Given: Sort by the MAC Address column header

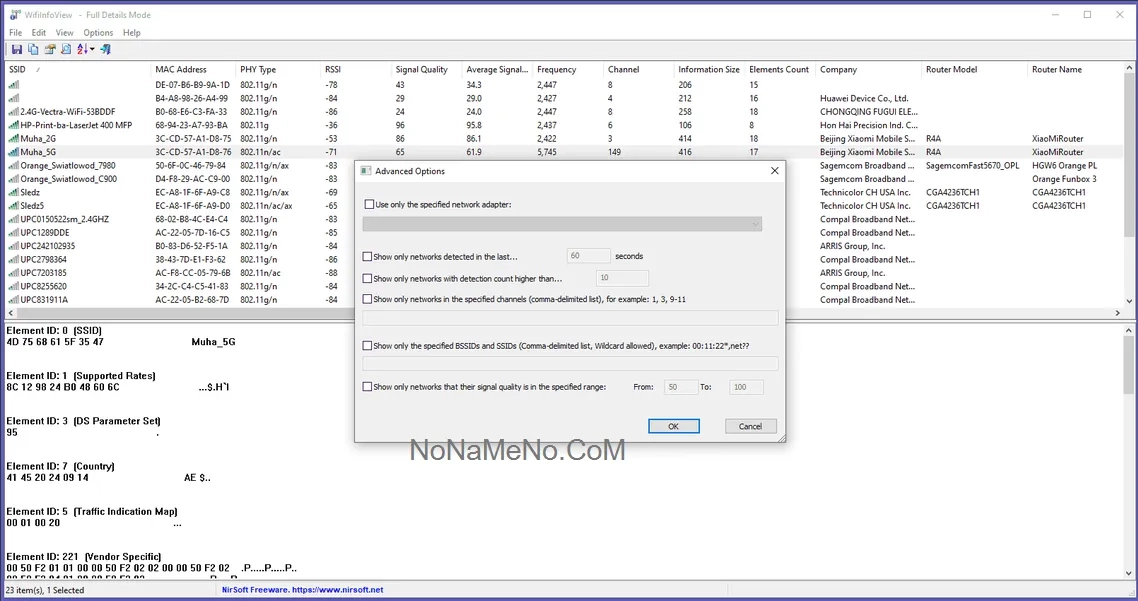Looking at the screenshot, I should tap(194, 70).
